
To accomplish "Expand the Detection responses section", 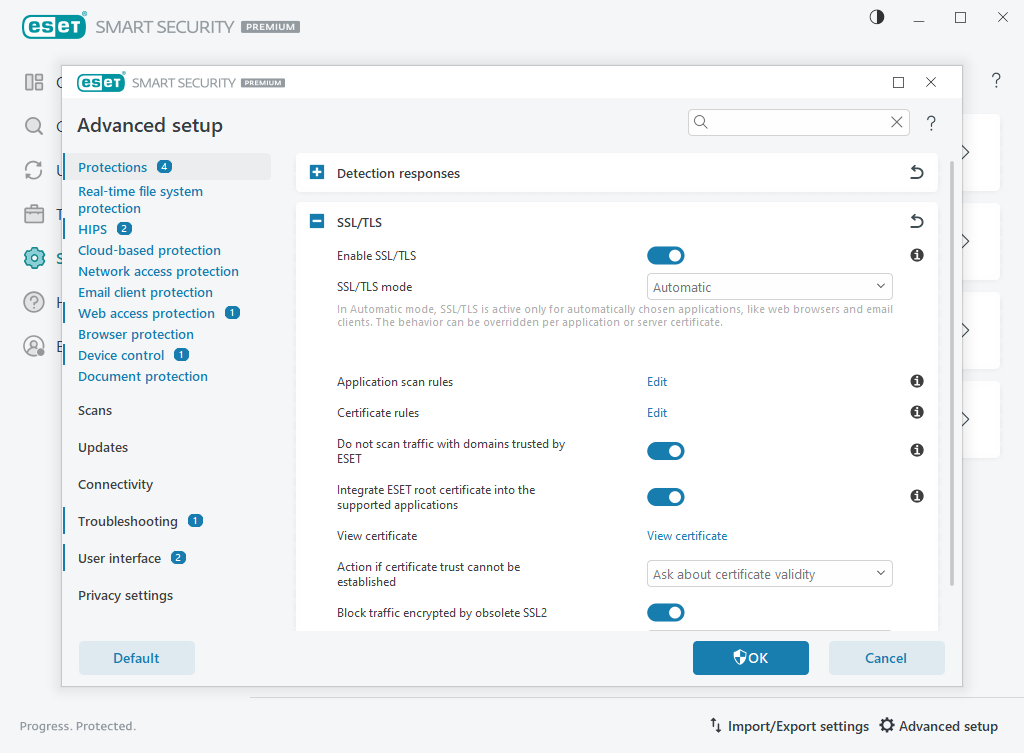I will [x=316, y=172].
